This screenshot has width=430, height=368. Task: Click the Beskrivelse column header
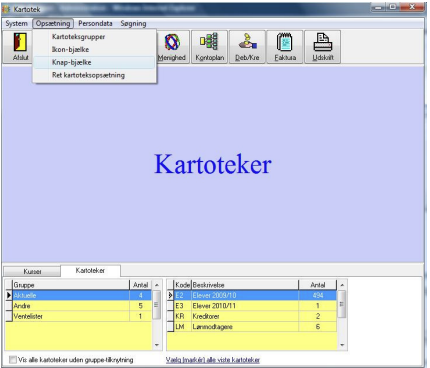coord(245,285)
